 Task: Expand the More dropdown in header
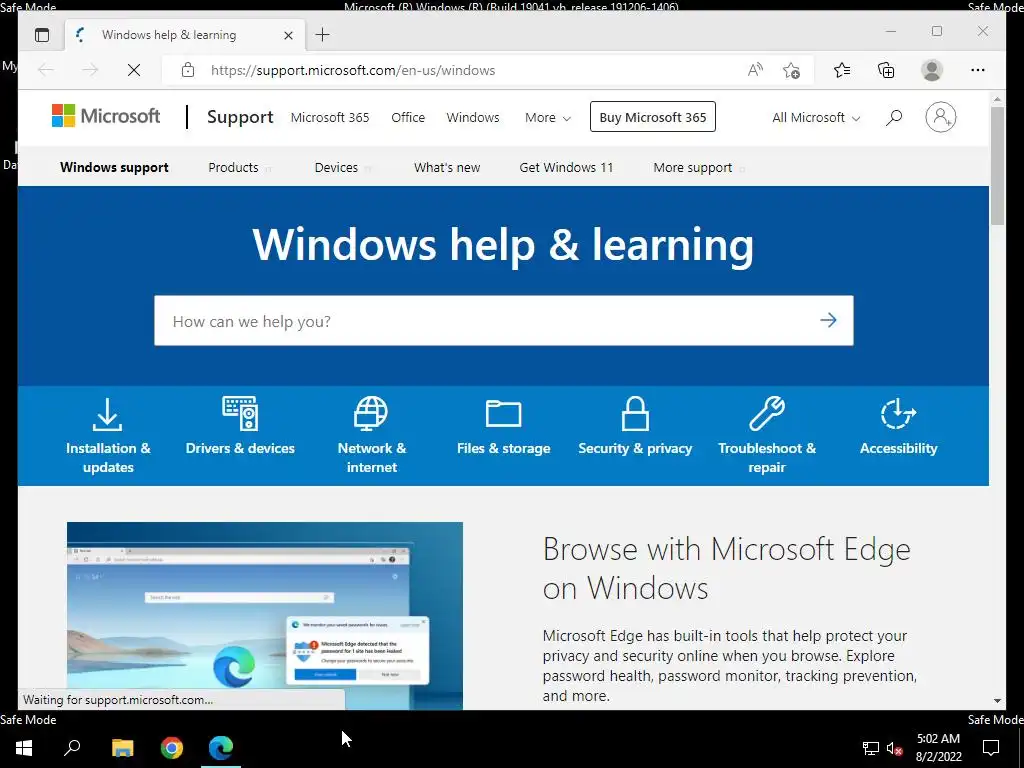(x=548, y=118)
